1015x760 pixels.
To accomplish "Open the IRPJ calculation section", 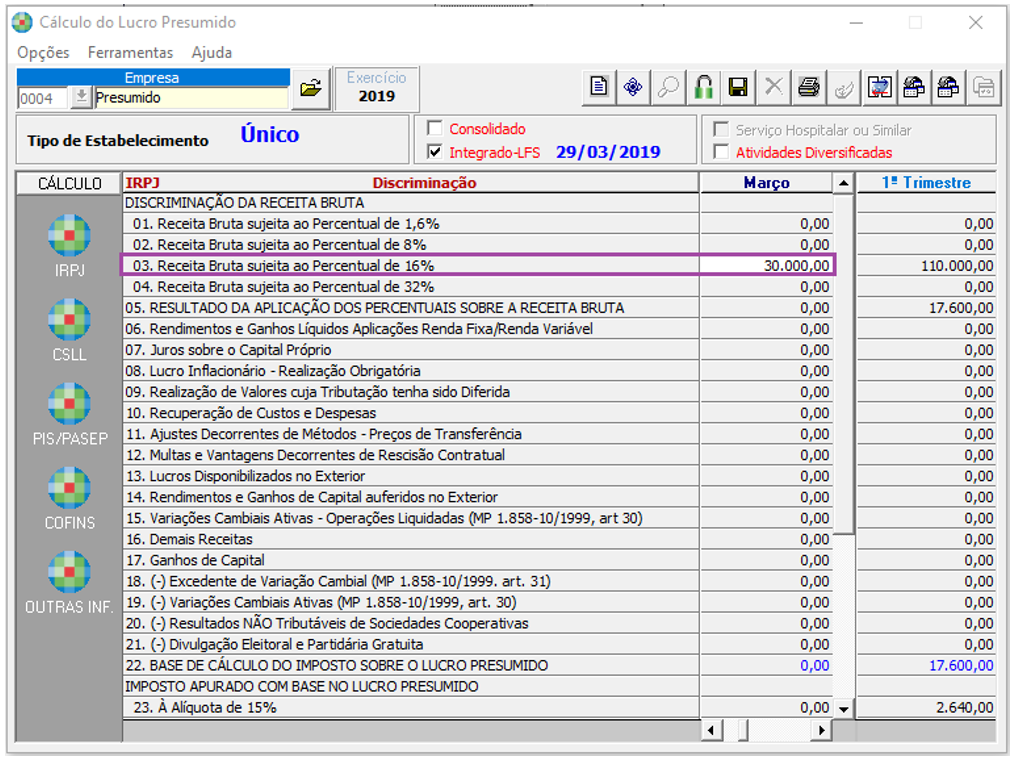I will pyautogui.click(x=69, y=247).
